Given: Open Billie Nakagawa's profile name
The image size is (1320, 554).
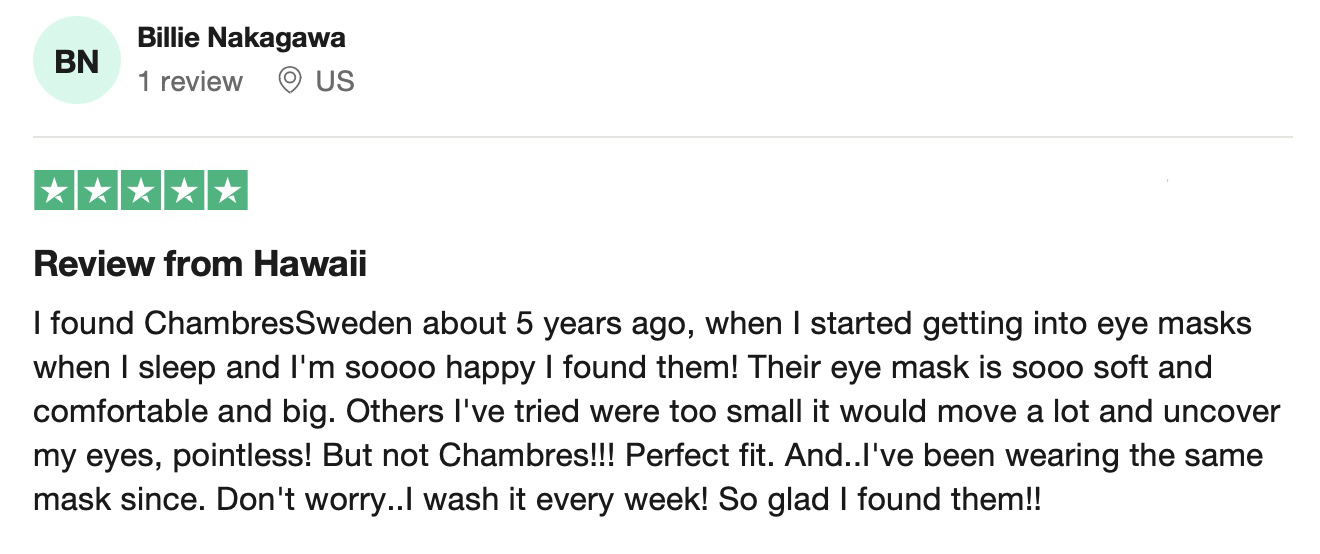Looking at the screenshot, I should [x=241, y=39].
